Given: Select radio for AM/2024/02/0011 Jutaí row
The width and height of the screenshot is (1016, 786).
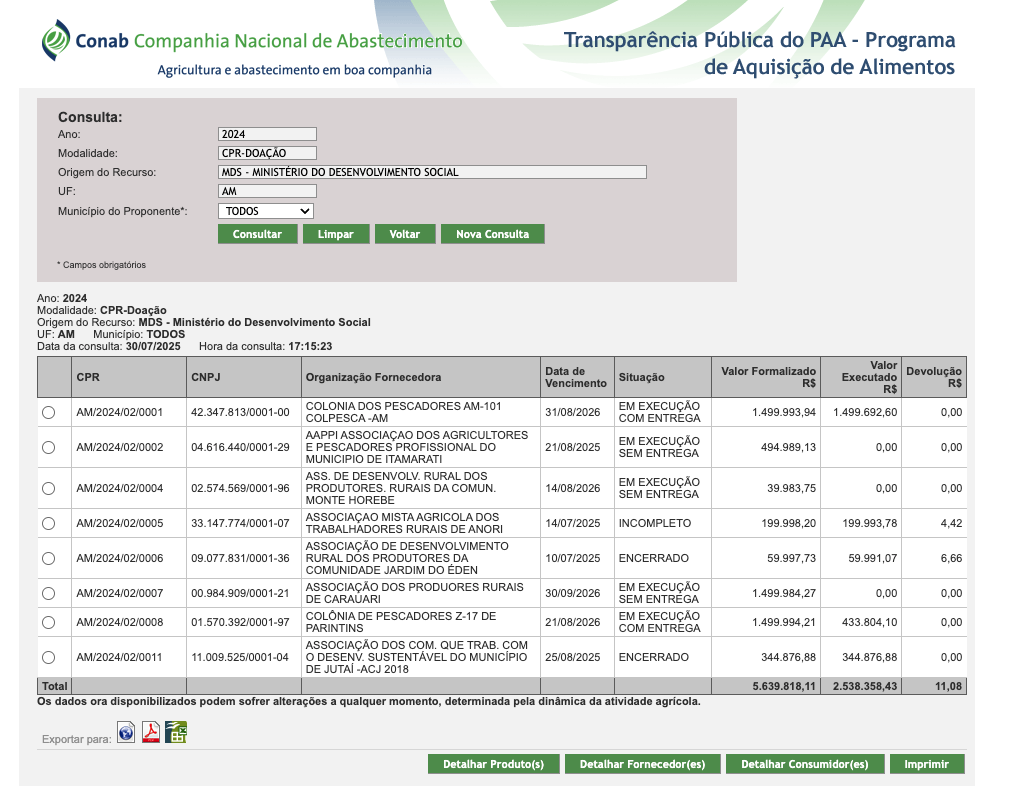Looking at the screenshot, I should pyautogui.click(x=49, y=657).
